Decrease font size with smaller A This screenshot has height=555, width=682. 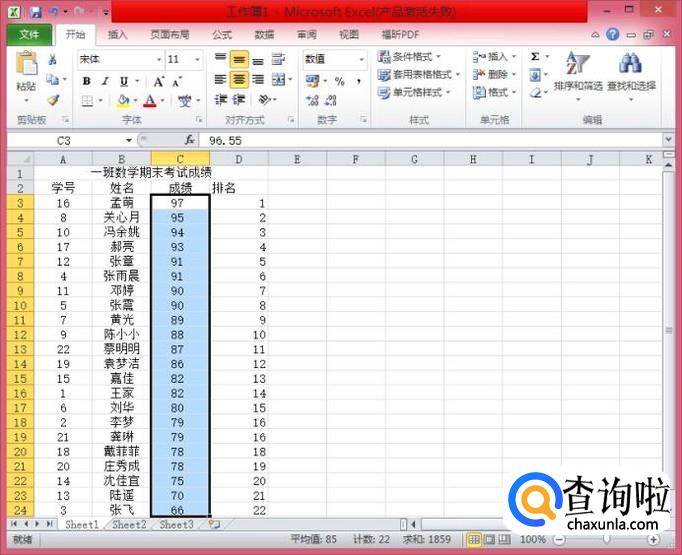tap(177, 81)
